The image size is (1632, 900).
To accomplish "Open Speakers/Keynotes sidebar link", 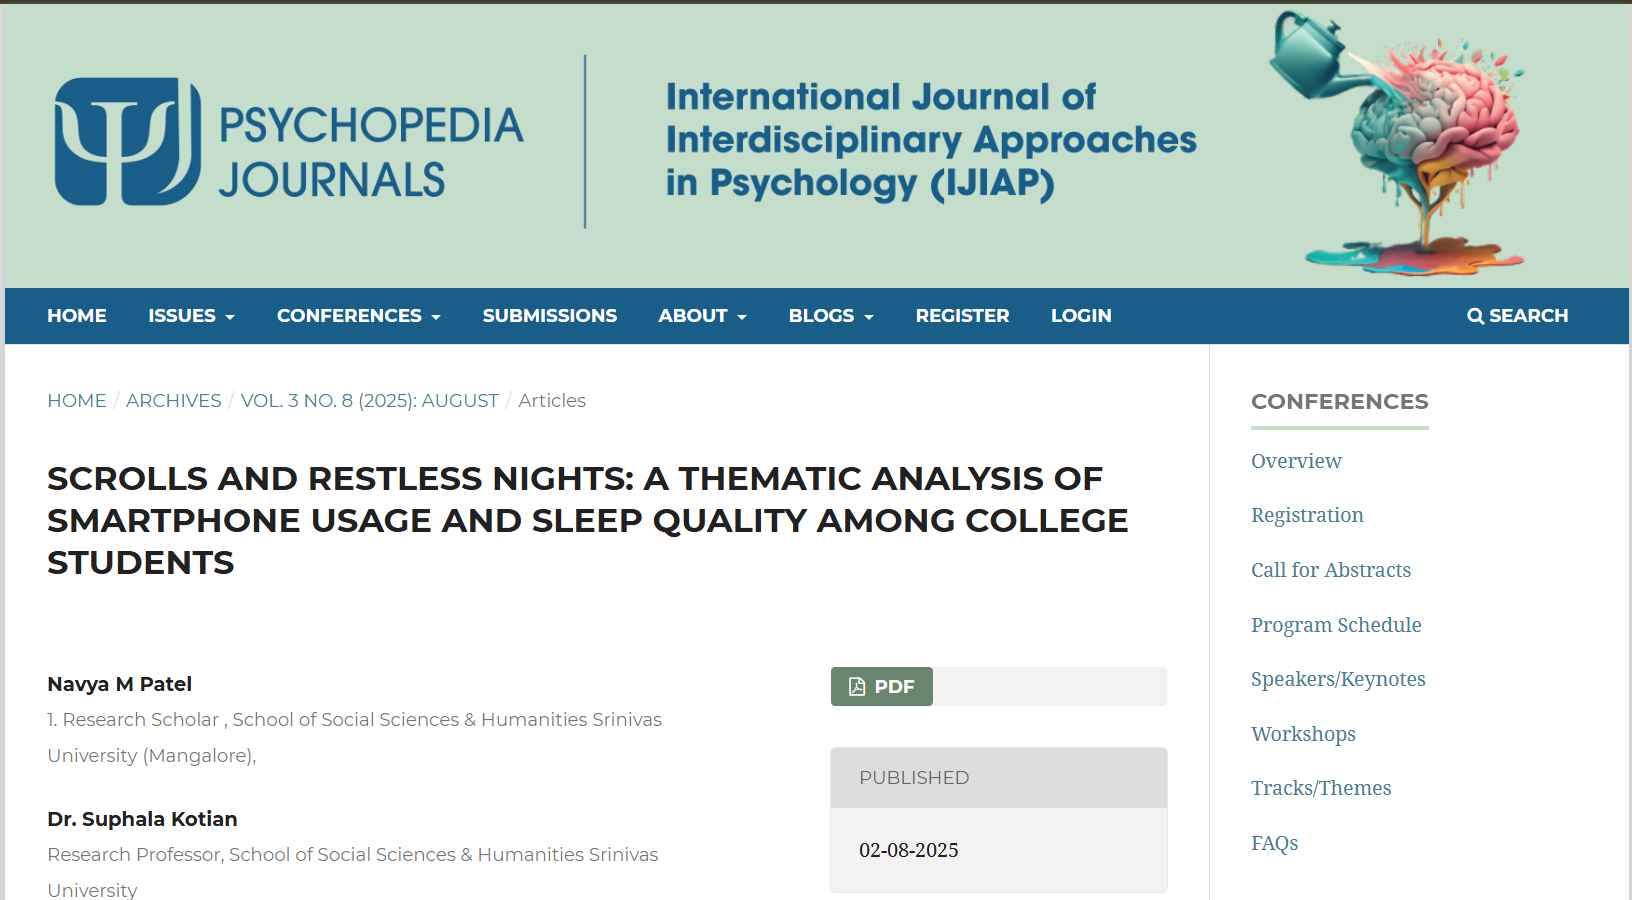I will coord(1338,679).
